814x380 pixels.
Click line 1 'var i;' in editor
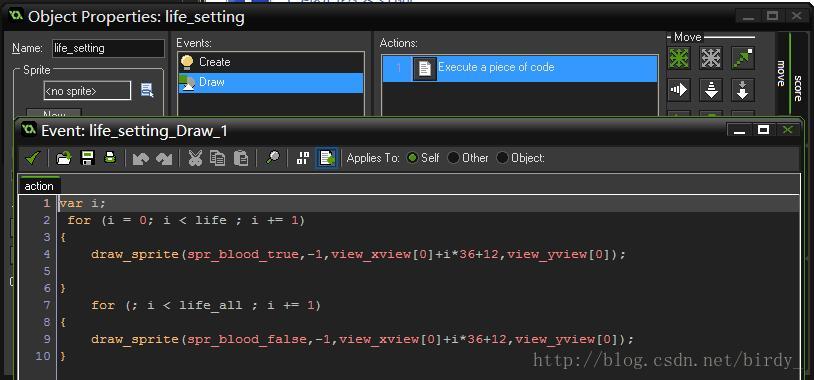(x=83, y=203)
